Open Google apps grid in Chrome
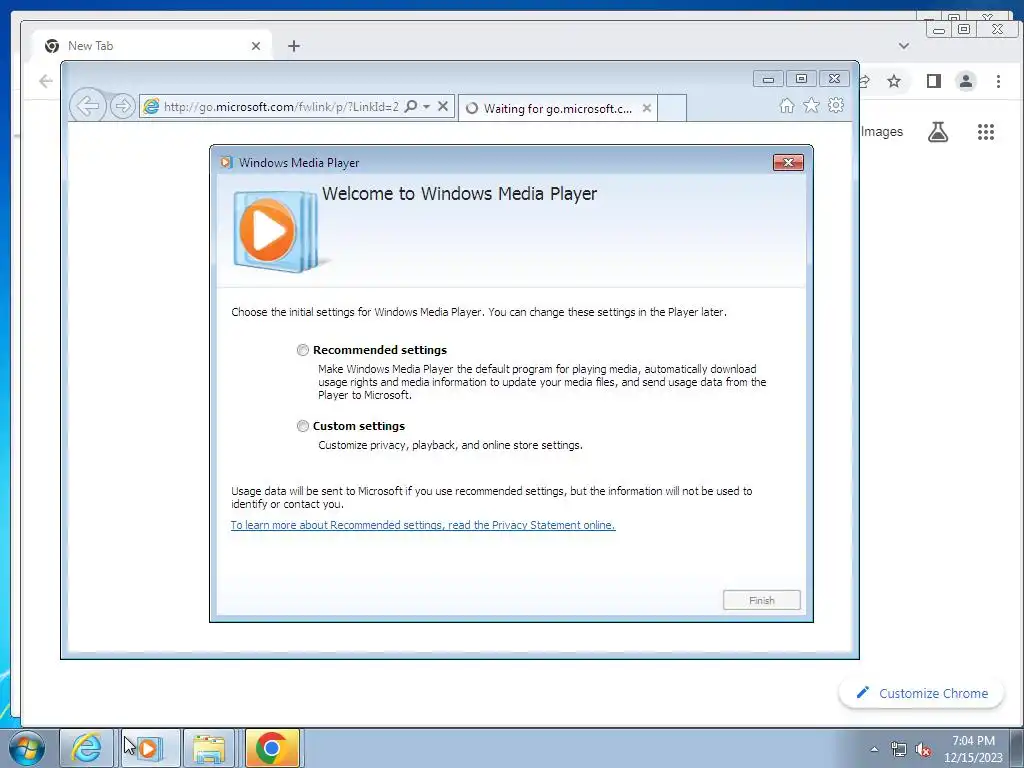 click(985, 132)
